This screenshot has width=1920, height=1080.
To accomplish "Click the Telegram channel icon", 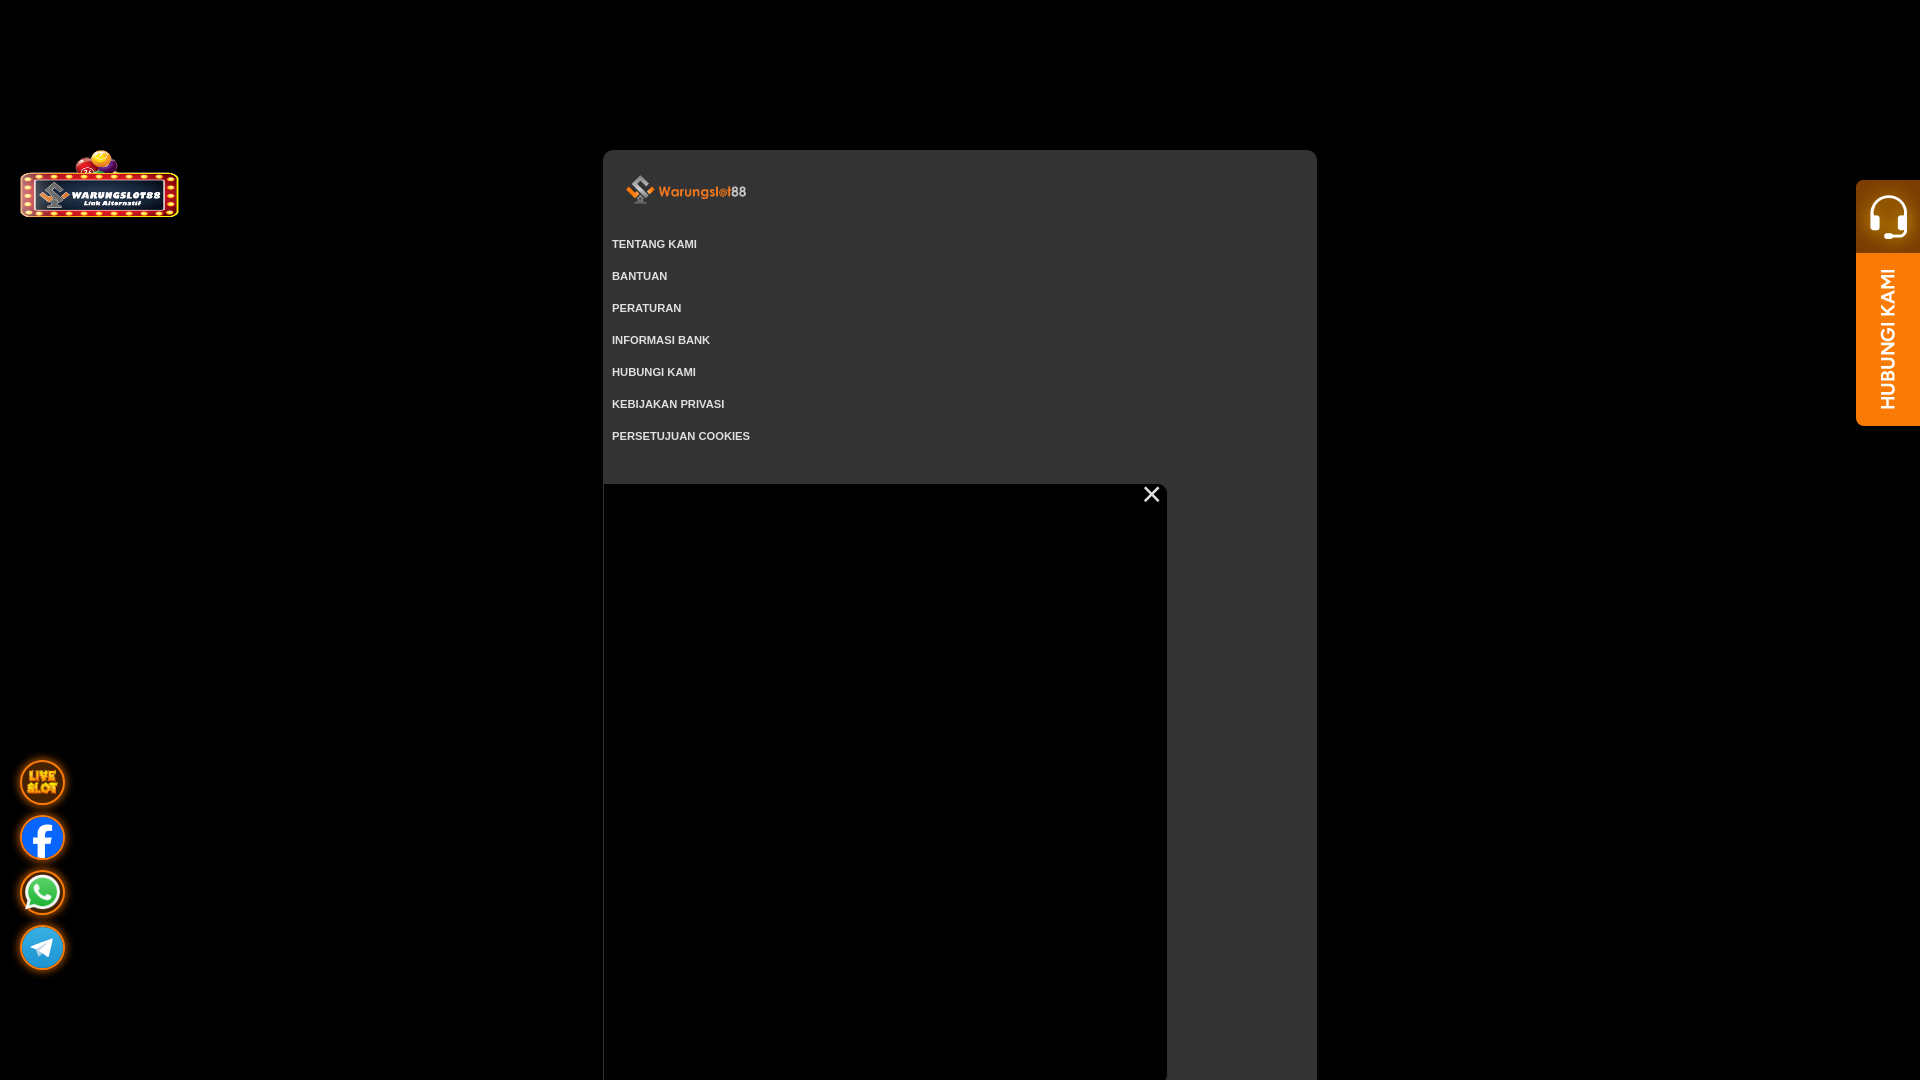I will (x=42, y=947).
